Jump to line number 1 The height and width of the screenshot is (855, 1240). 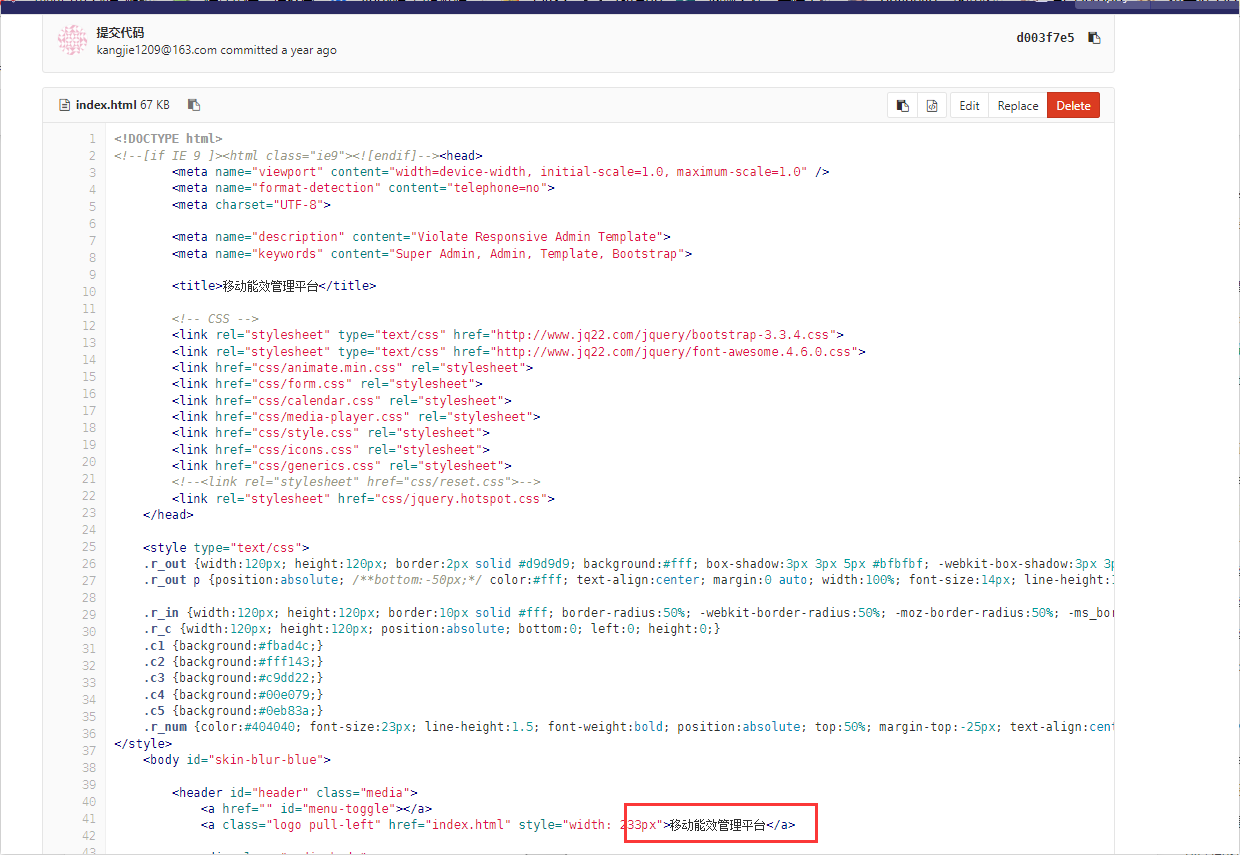coord(92,139)
